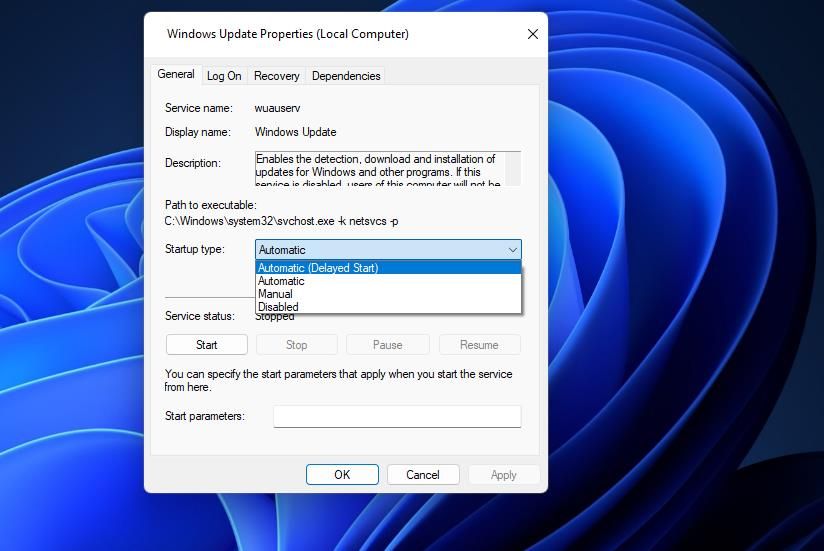
Task: Choose Manual startup type
Action: 388,294
